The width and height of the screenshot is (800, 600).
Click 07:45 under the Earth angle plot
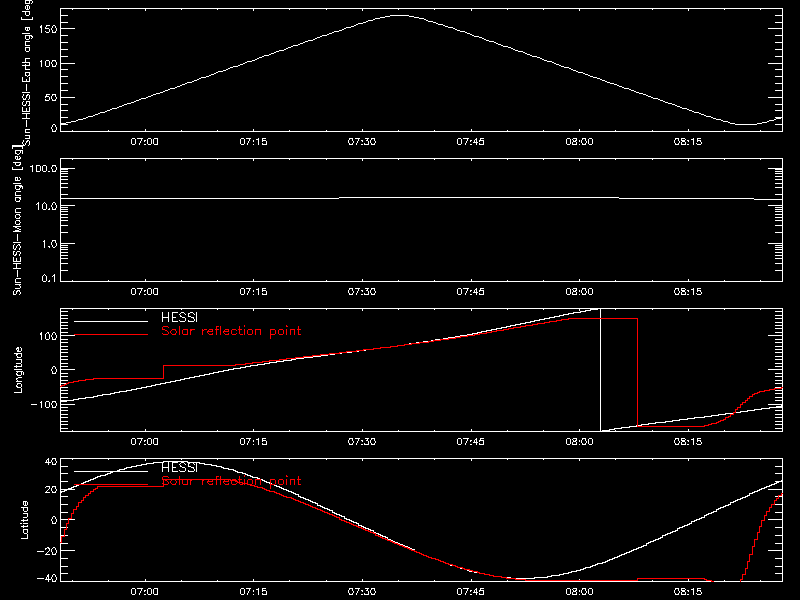click(470, 142)
